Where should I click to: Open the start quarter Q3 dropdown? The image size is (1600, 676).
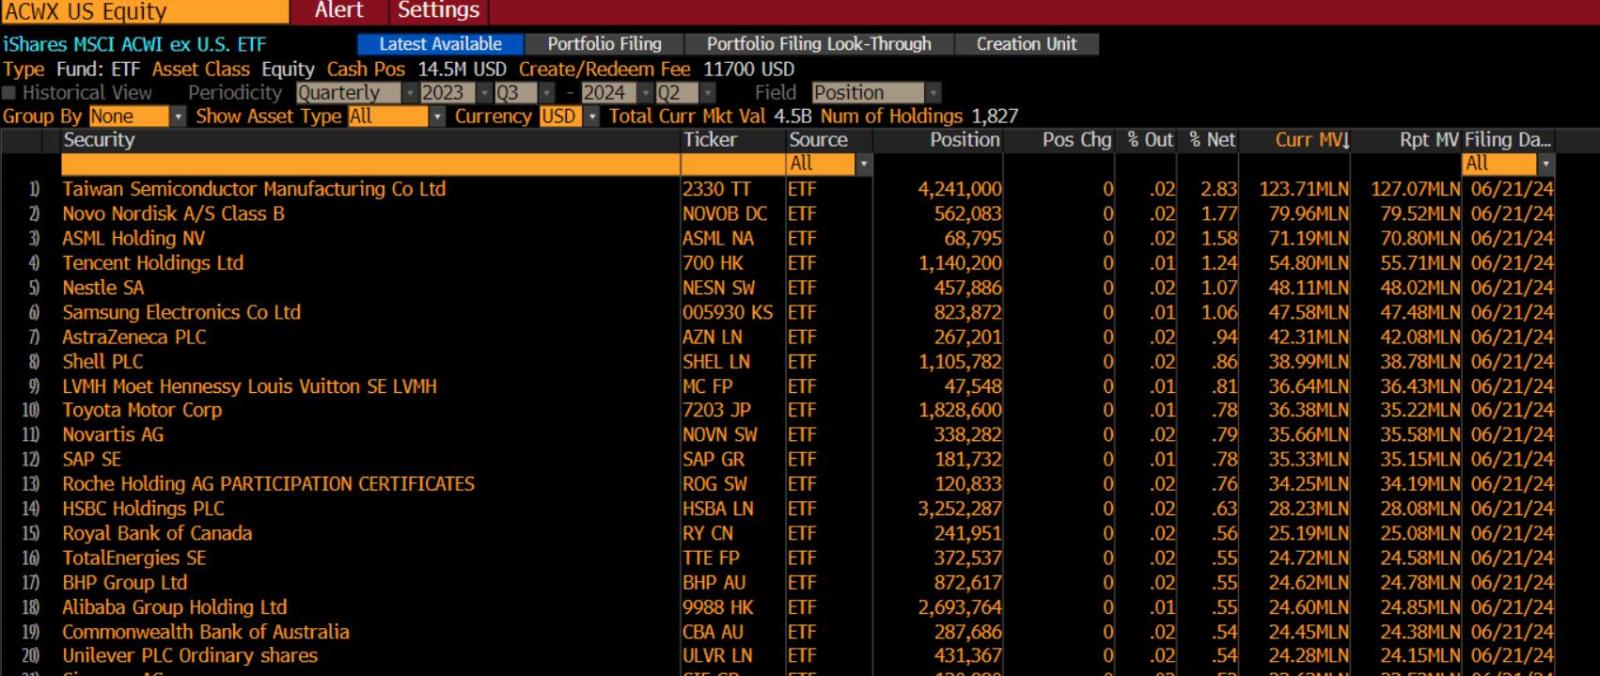pos(524,93)
